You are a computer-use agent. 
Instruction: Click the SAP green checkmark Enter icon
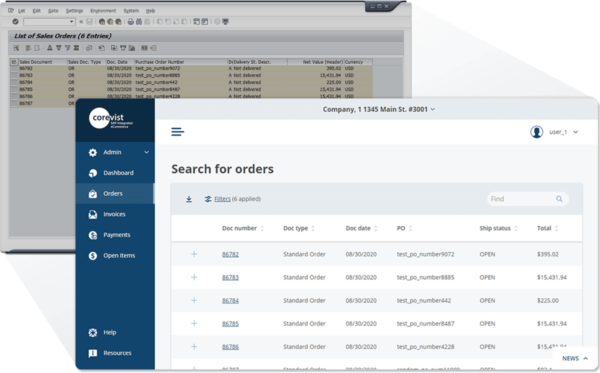pos(15,22)
